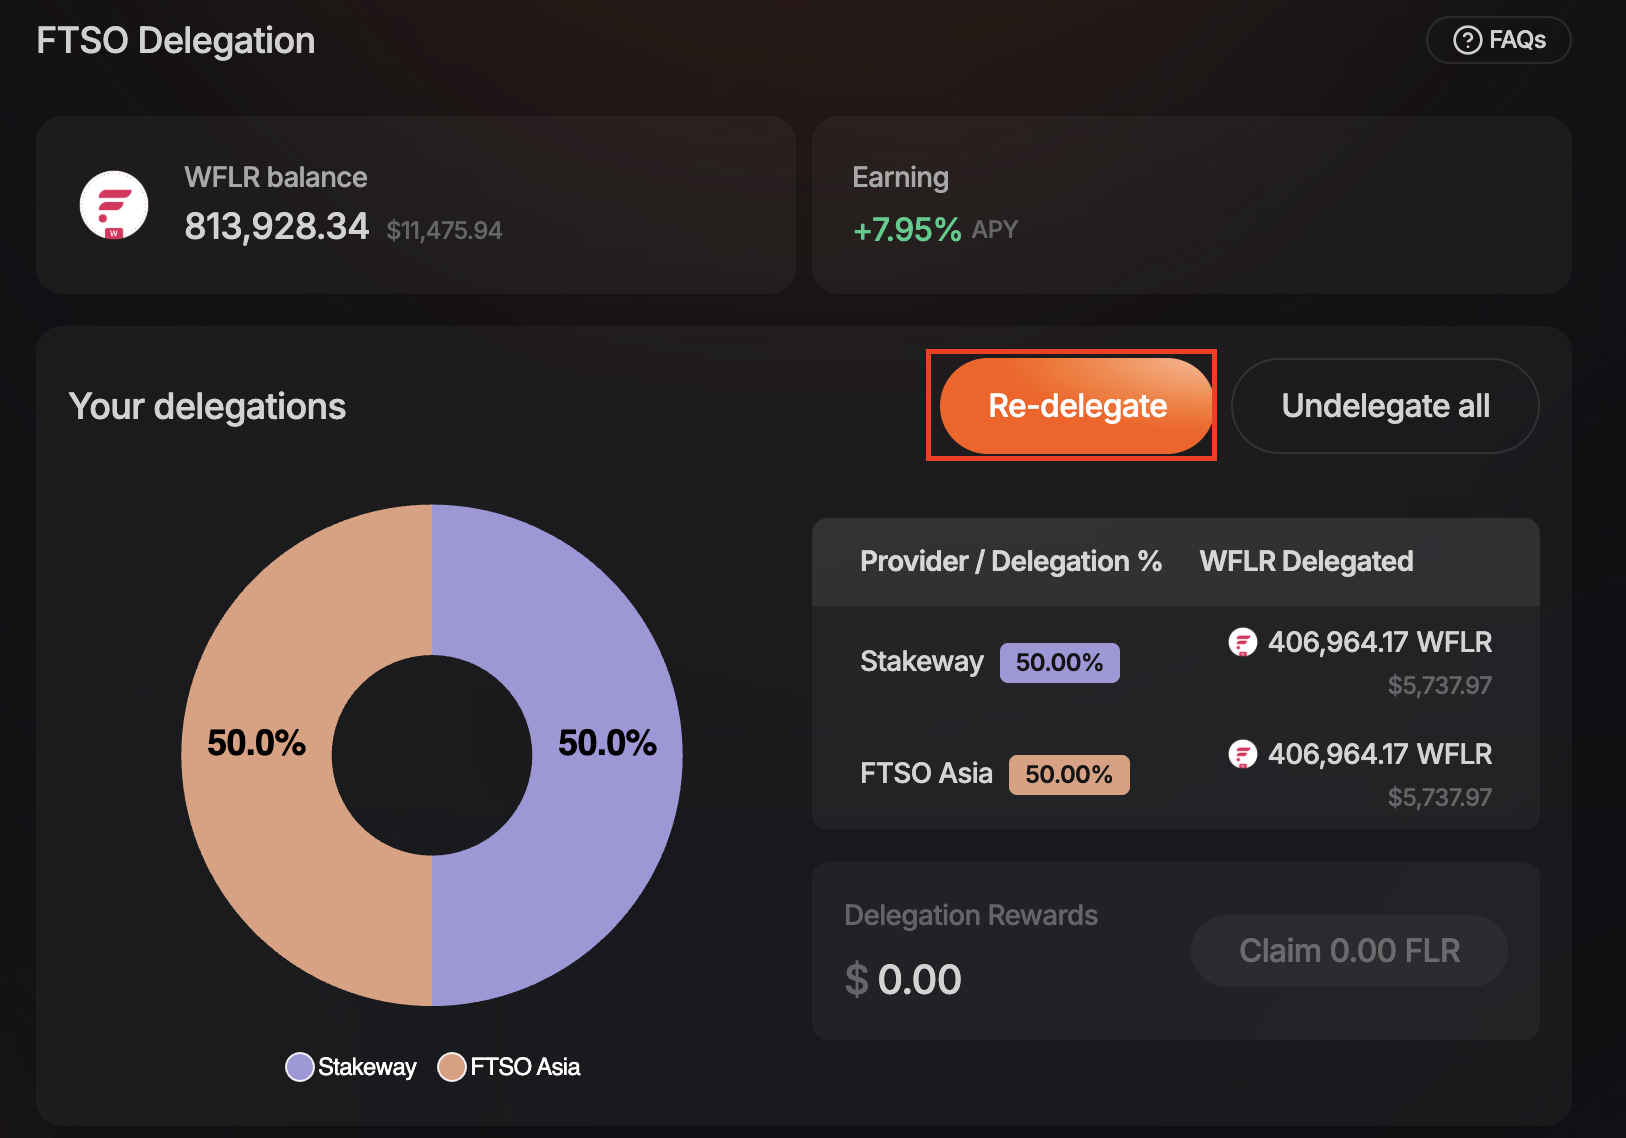The width and height of the screenshot is (1626, 1138).
Task: Click the Stakeway 50.00% percentage badge
Action: (1059, 663)
